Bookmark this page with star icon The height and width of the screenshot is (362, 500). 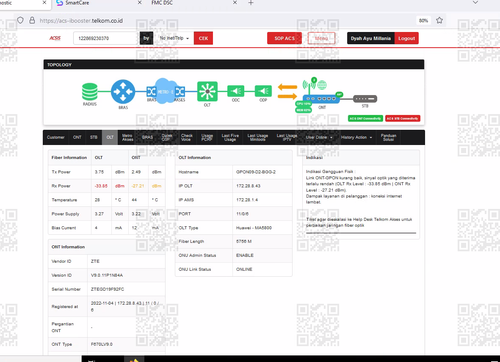(439, 20)
